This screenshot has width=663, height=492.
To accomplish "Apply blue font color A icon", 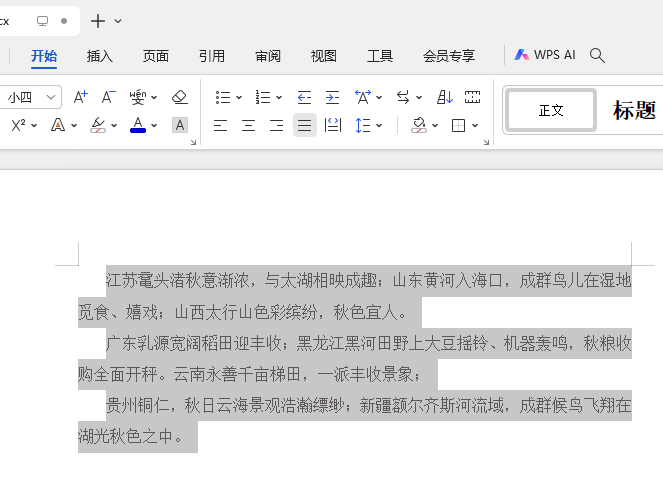I will click(138, 125).
